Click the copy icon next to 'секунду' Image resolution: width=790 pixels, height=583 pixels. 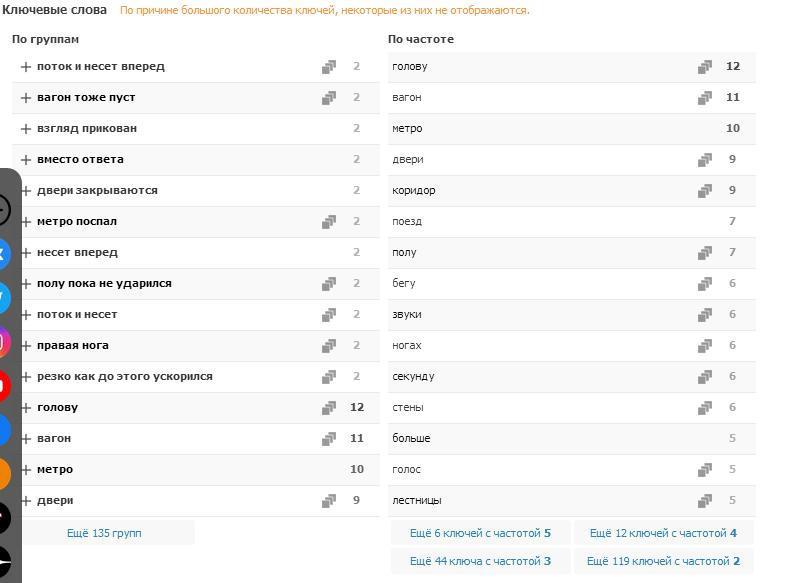coord(705,377)
